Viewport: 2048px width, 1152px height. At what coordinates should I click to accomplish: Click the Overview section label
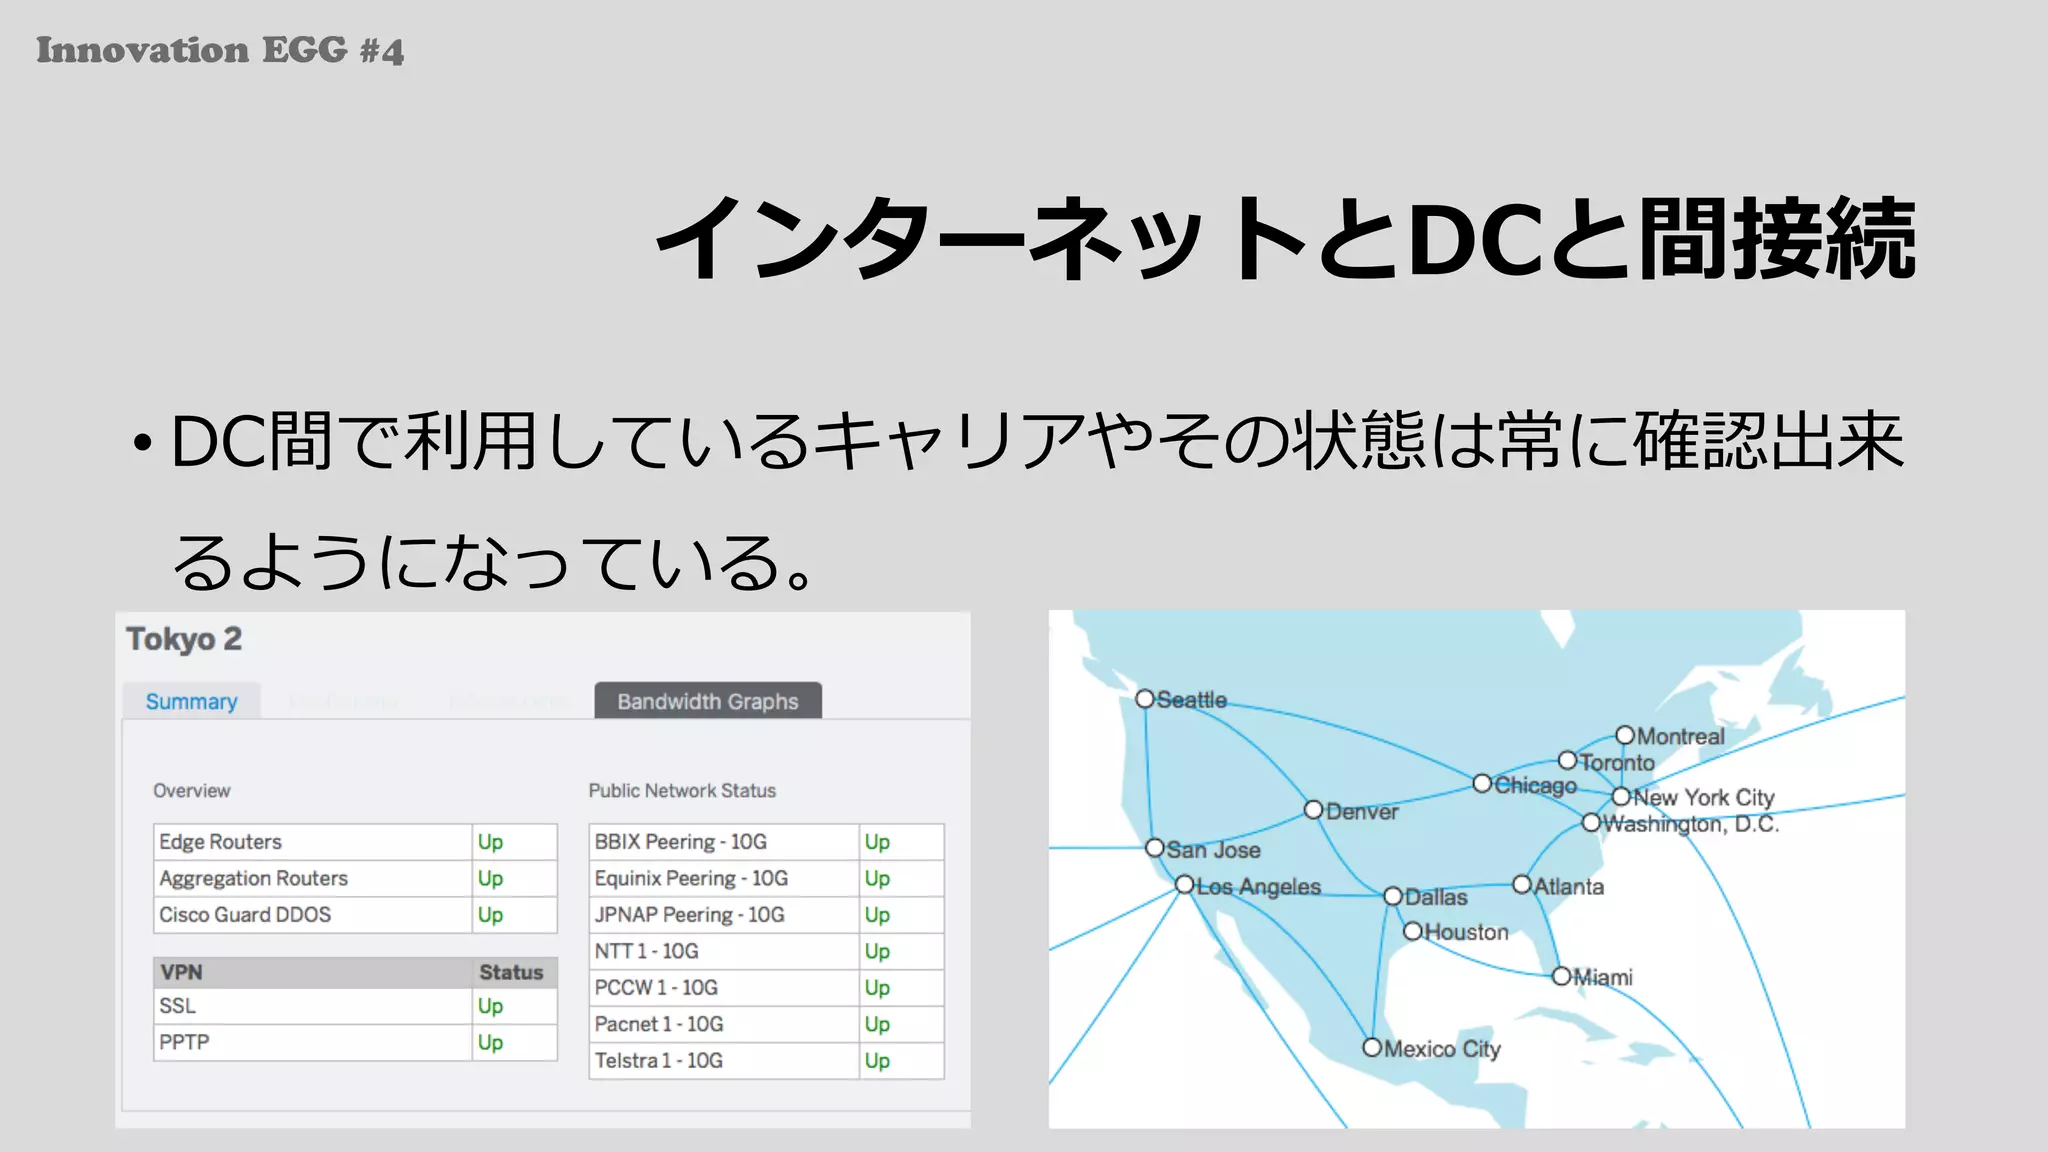pyautogui.click(x=191, y=791)
